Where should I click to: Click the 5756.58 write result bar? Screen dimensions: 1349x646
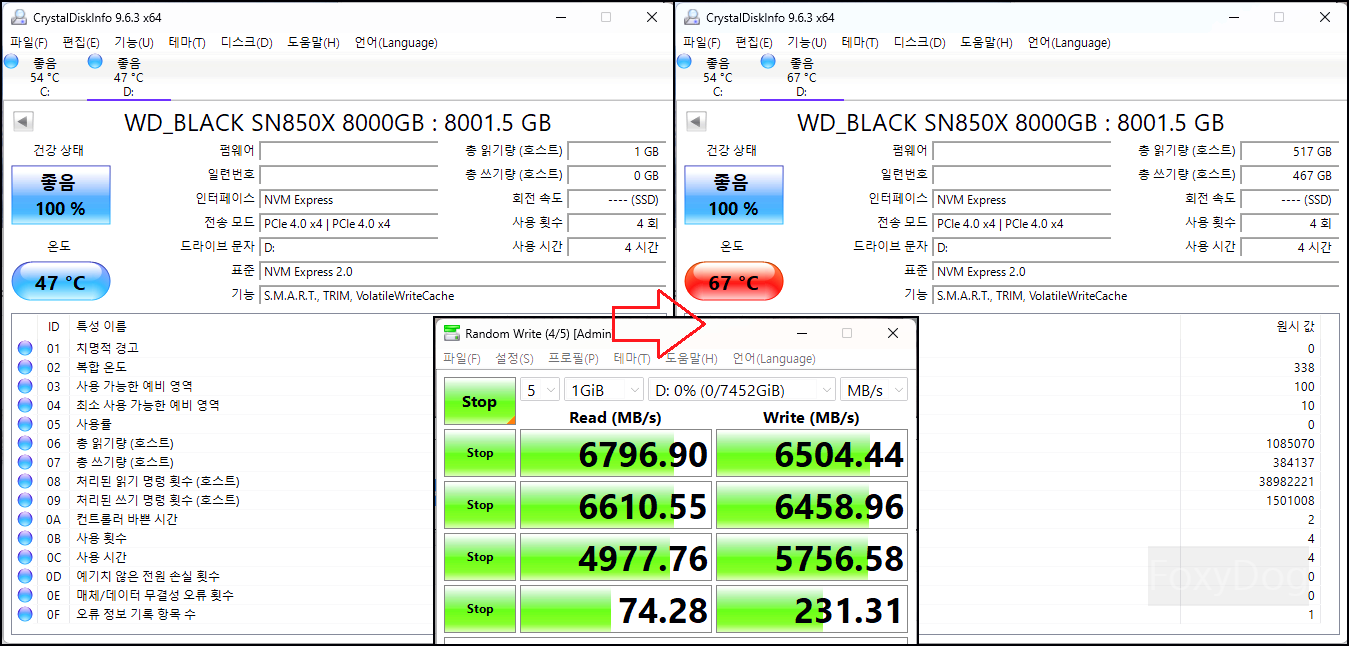(x=812, y=558)
